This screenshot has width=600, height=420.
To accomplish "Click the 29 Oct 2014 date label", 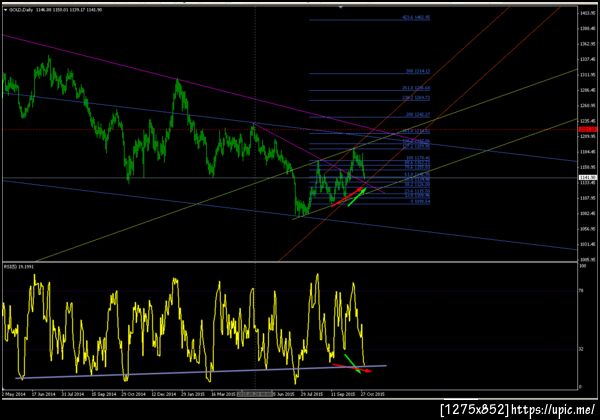I will pos(134,394).
